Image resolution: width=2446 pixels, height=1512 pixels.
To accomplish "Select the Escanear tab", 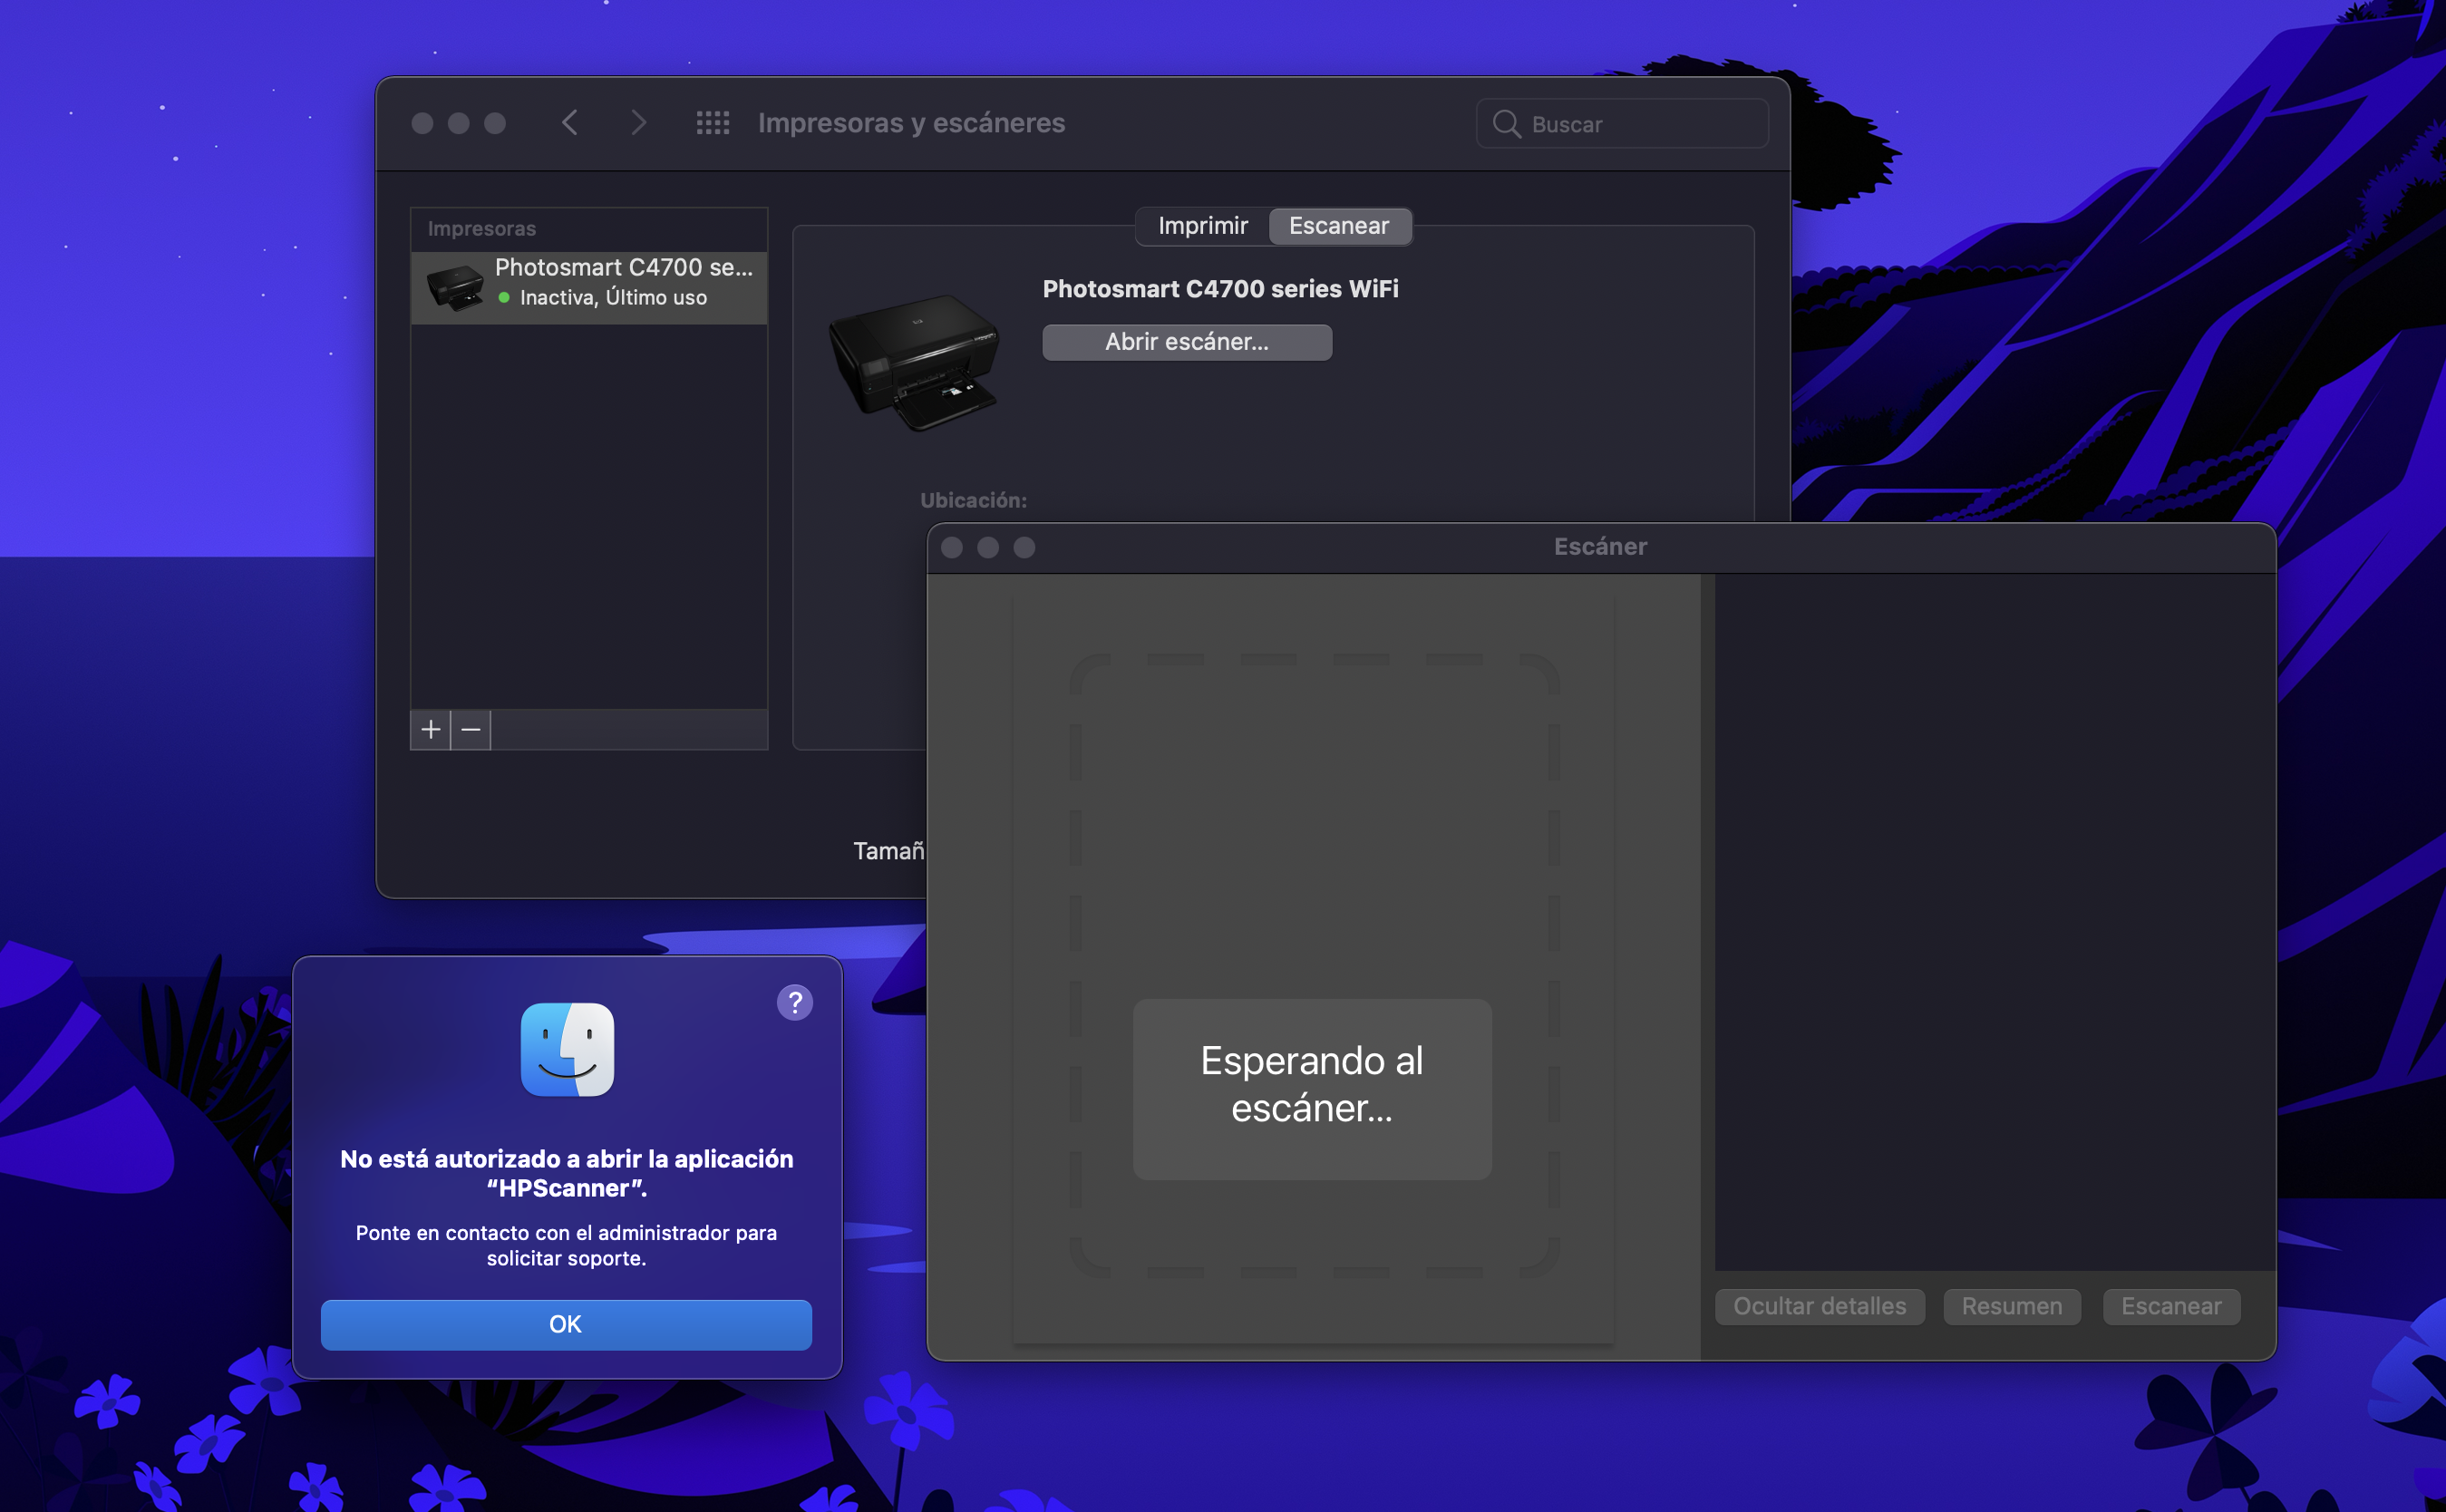I will tap(1338, 226).
